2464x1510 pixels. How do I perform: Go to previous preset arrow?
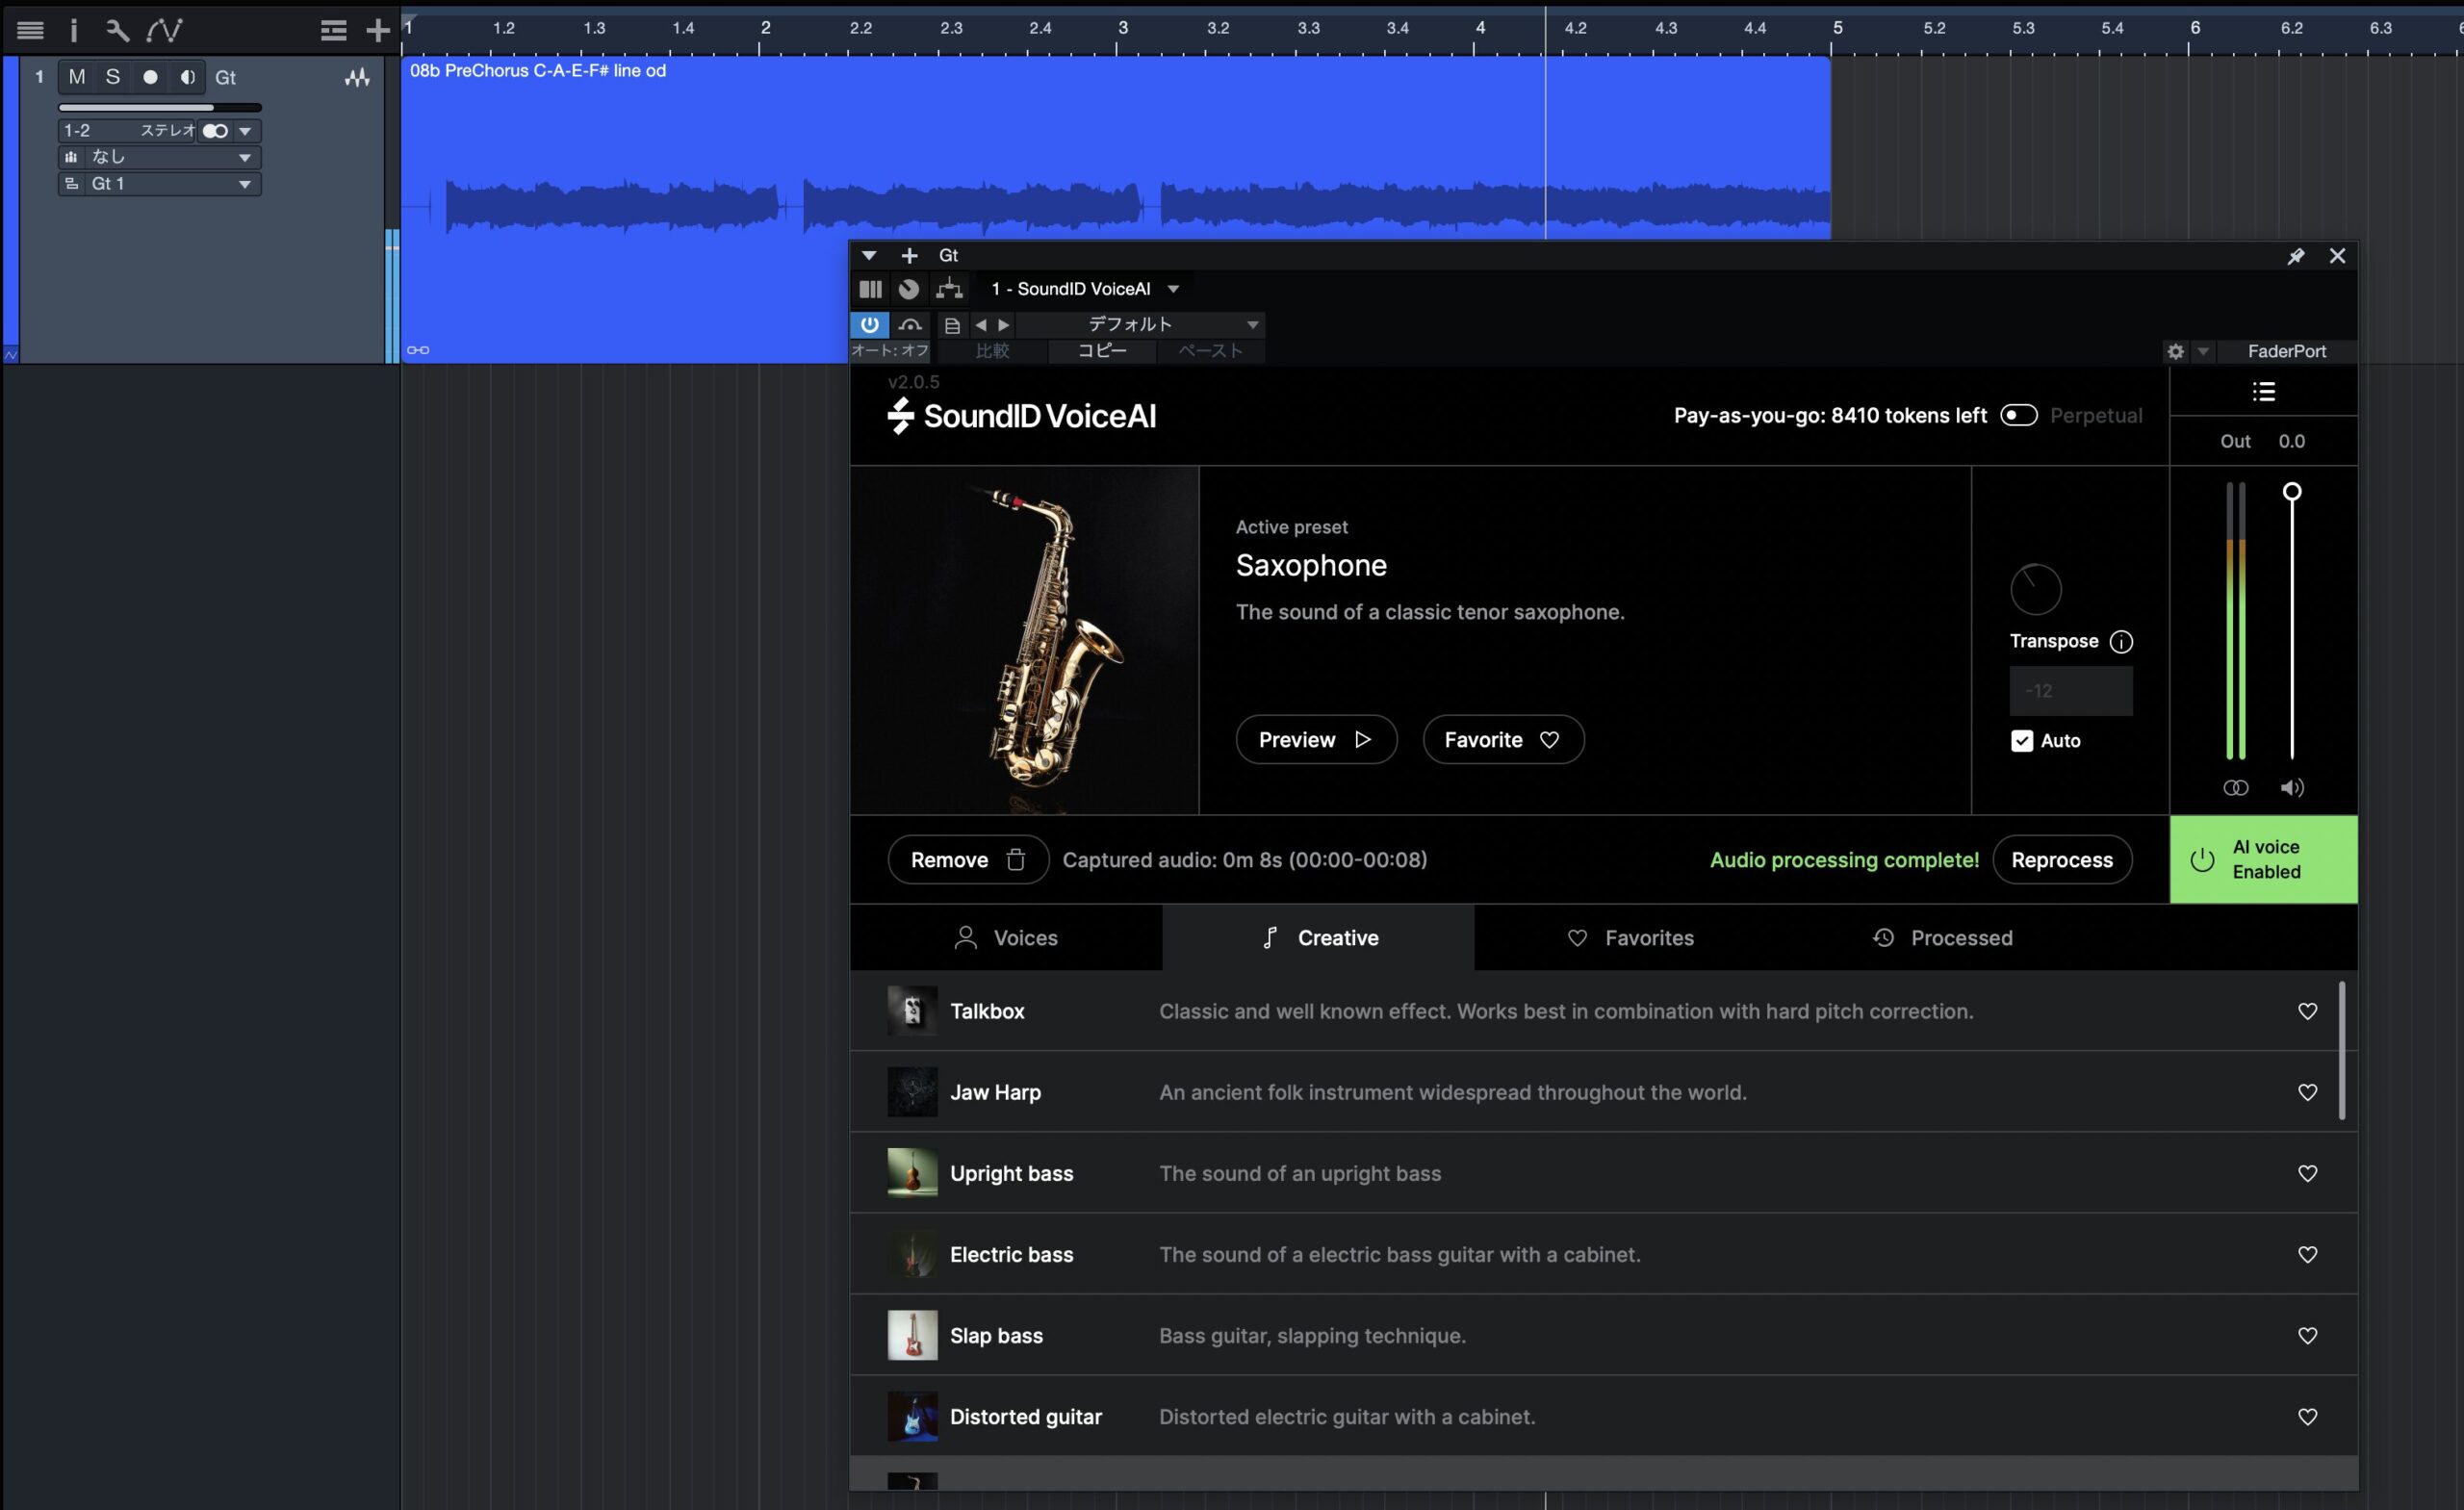(x=980, y=325)
